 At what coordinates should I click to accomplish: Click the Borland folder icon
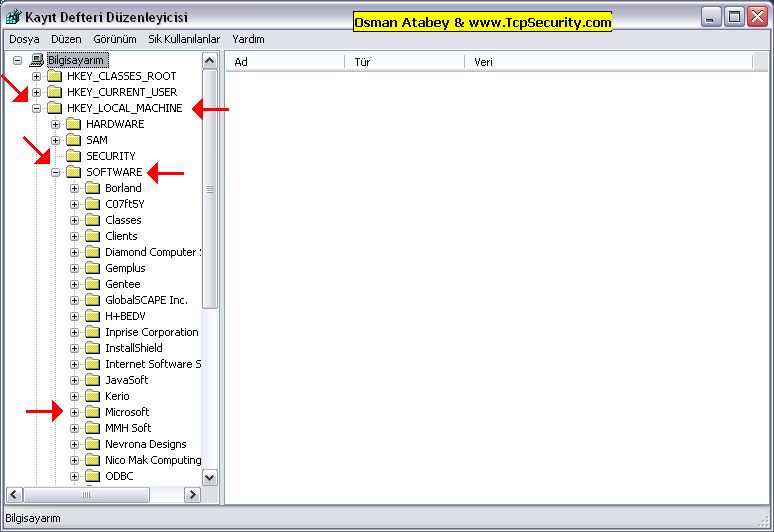coord(92,188)
